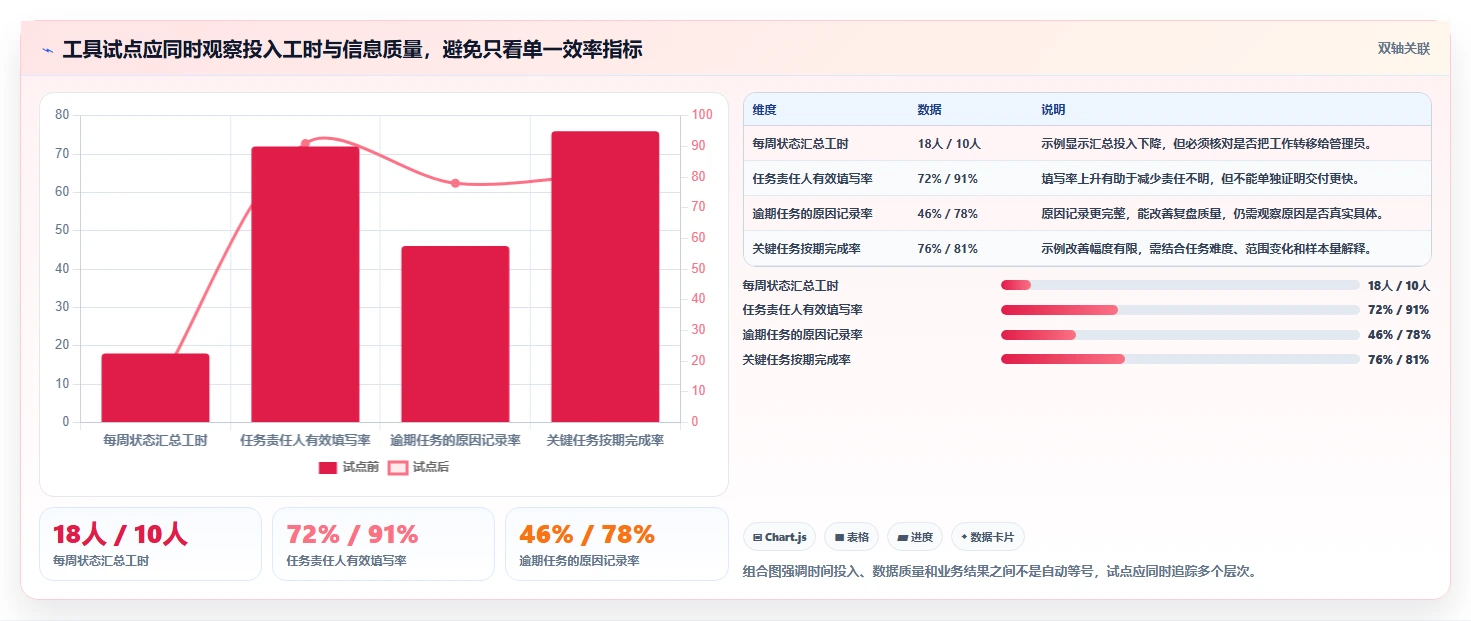The width and height of the screenshot is (1471, 621).
Task: Click the 46% / 78% table cell
Action: pos(947,214)
